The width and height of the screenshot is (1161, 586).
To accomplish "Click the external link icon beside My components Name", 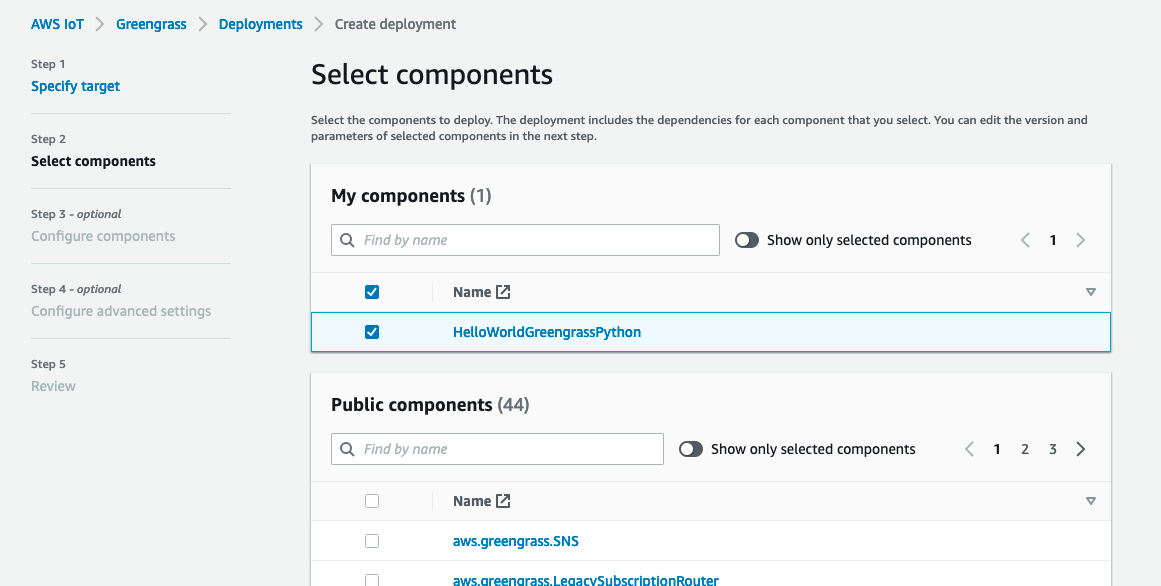I will pyautogui.click(x=503, y=292).
